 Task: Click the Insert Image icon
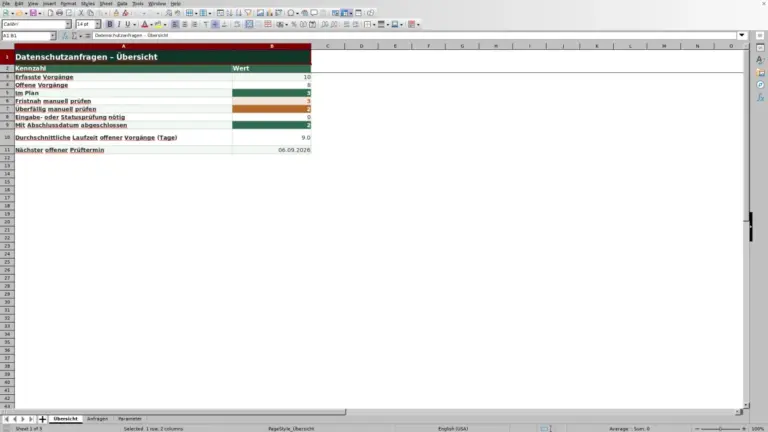[x=260, y=13]
